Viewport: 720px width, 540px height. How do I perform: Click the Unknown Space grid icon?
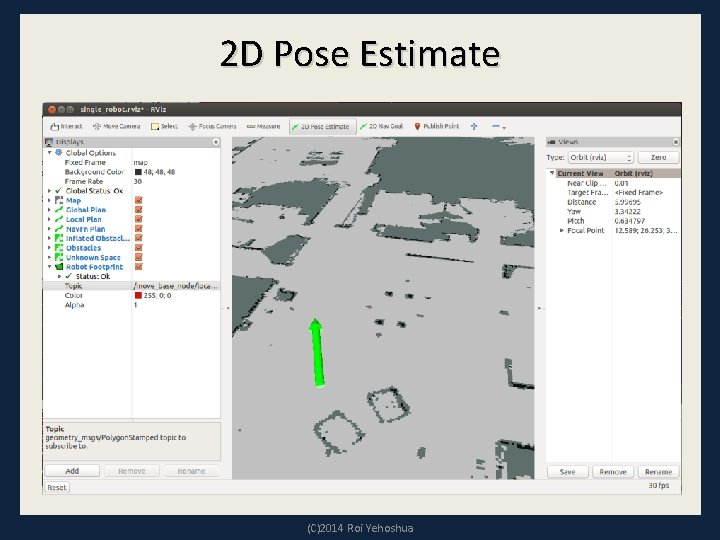pos(59,257)
